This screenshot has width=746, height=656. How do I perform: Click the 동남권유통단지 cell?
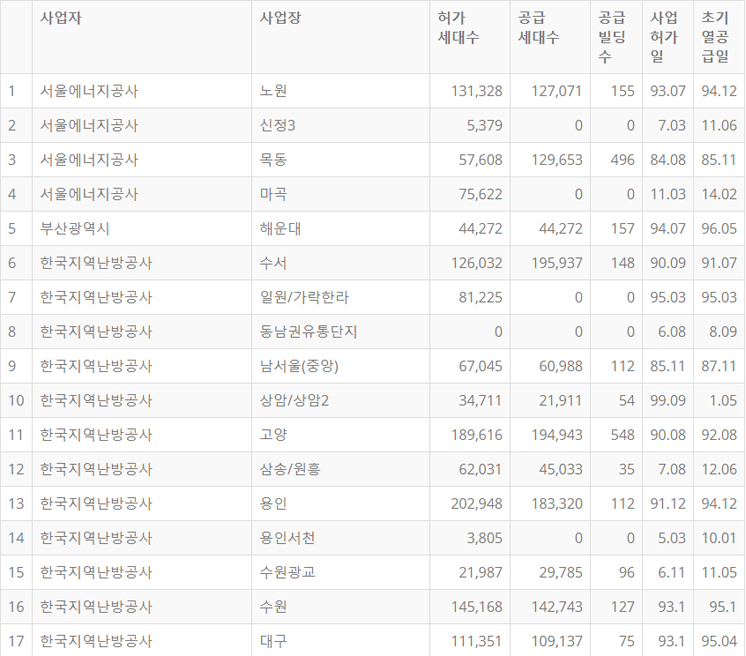[x=308, y=331]
